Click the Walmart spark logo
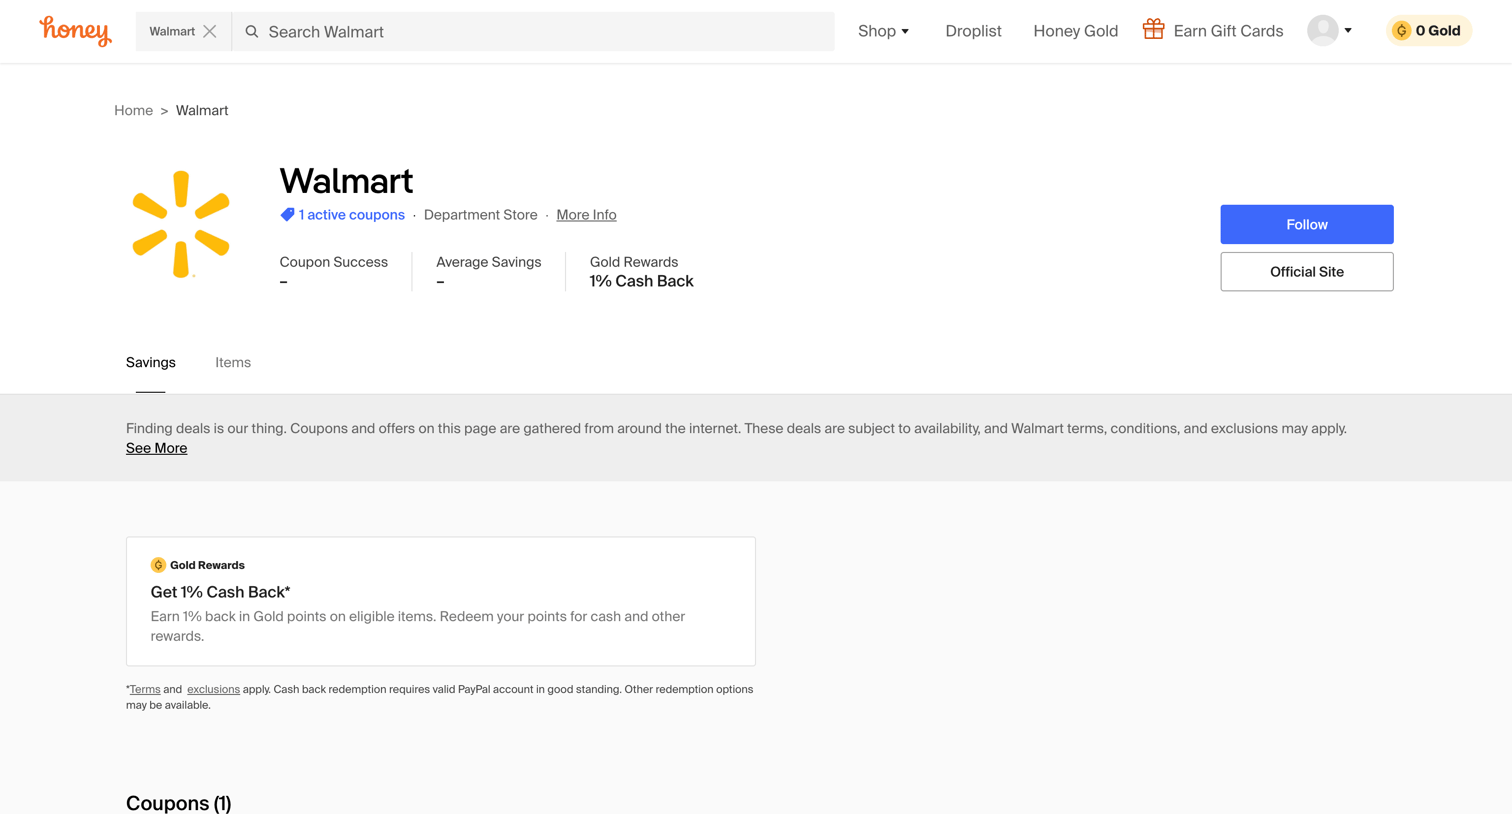1512x814 pixels. (x=181, y=224)
